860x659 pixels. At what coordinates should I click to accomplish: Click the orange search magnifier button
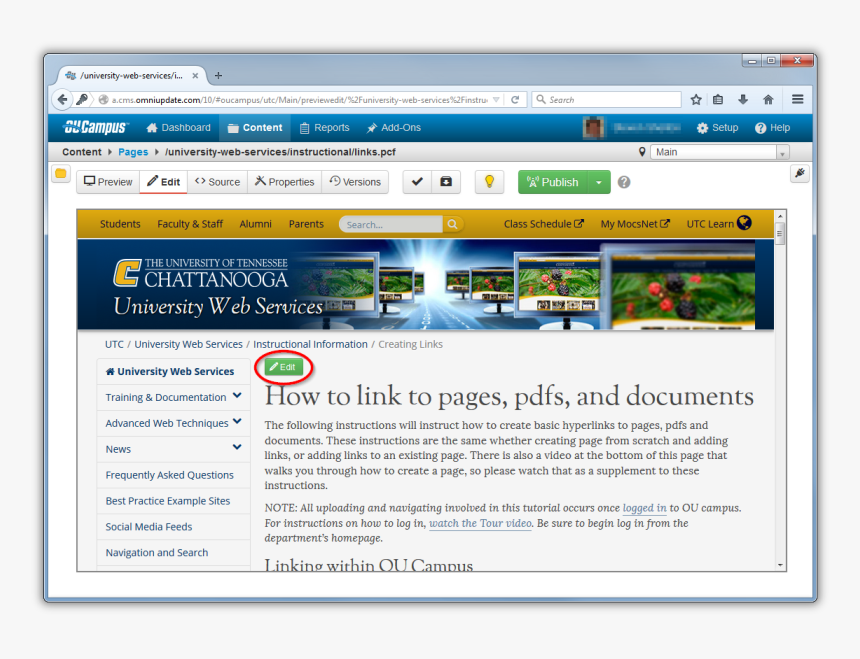click(x=452, y=224)
